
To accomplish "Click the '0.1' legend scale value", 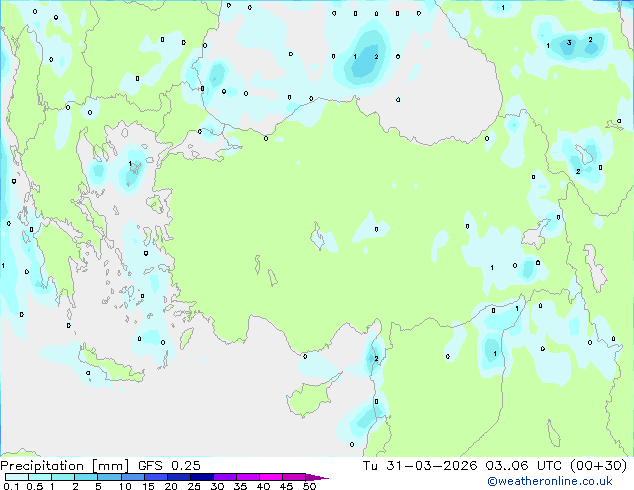I will click(11, 486).
